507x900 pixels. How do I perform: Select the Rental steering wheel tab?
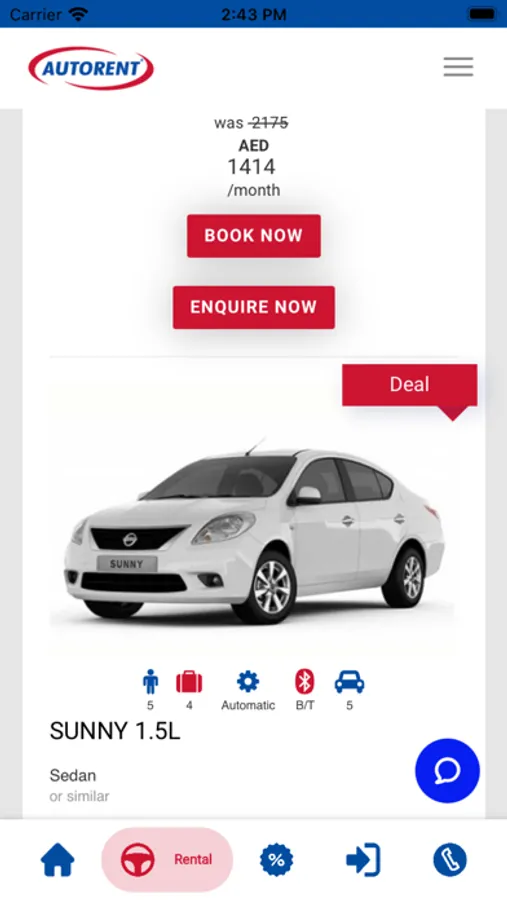(x=167, y=859)
